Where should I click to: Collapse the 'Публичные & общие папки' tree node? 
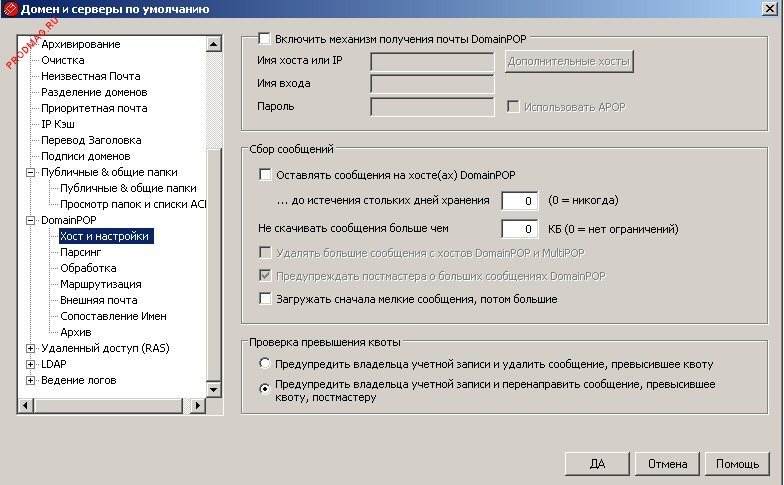coord(30,172)
